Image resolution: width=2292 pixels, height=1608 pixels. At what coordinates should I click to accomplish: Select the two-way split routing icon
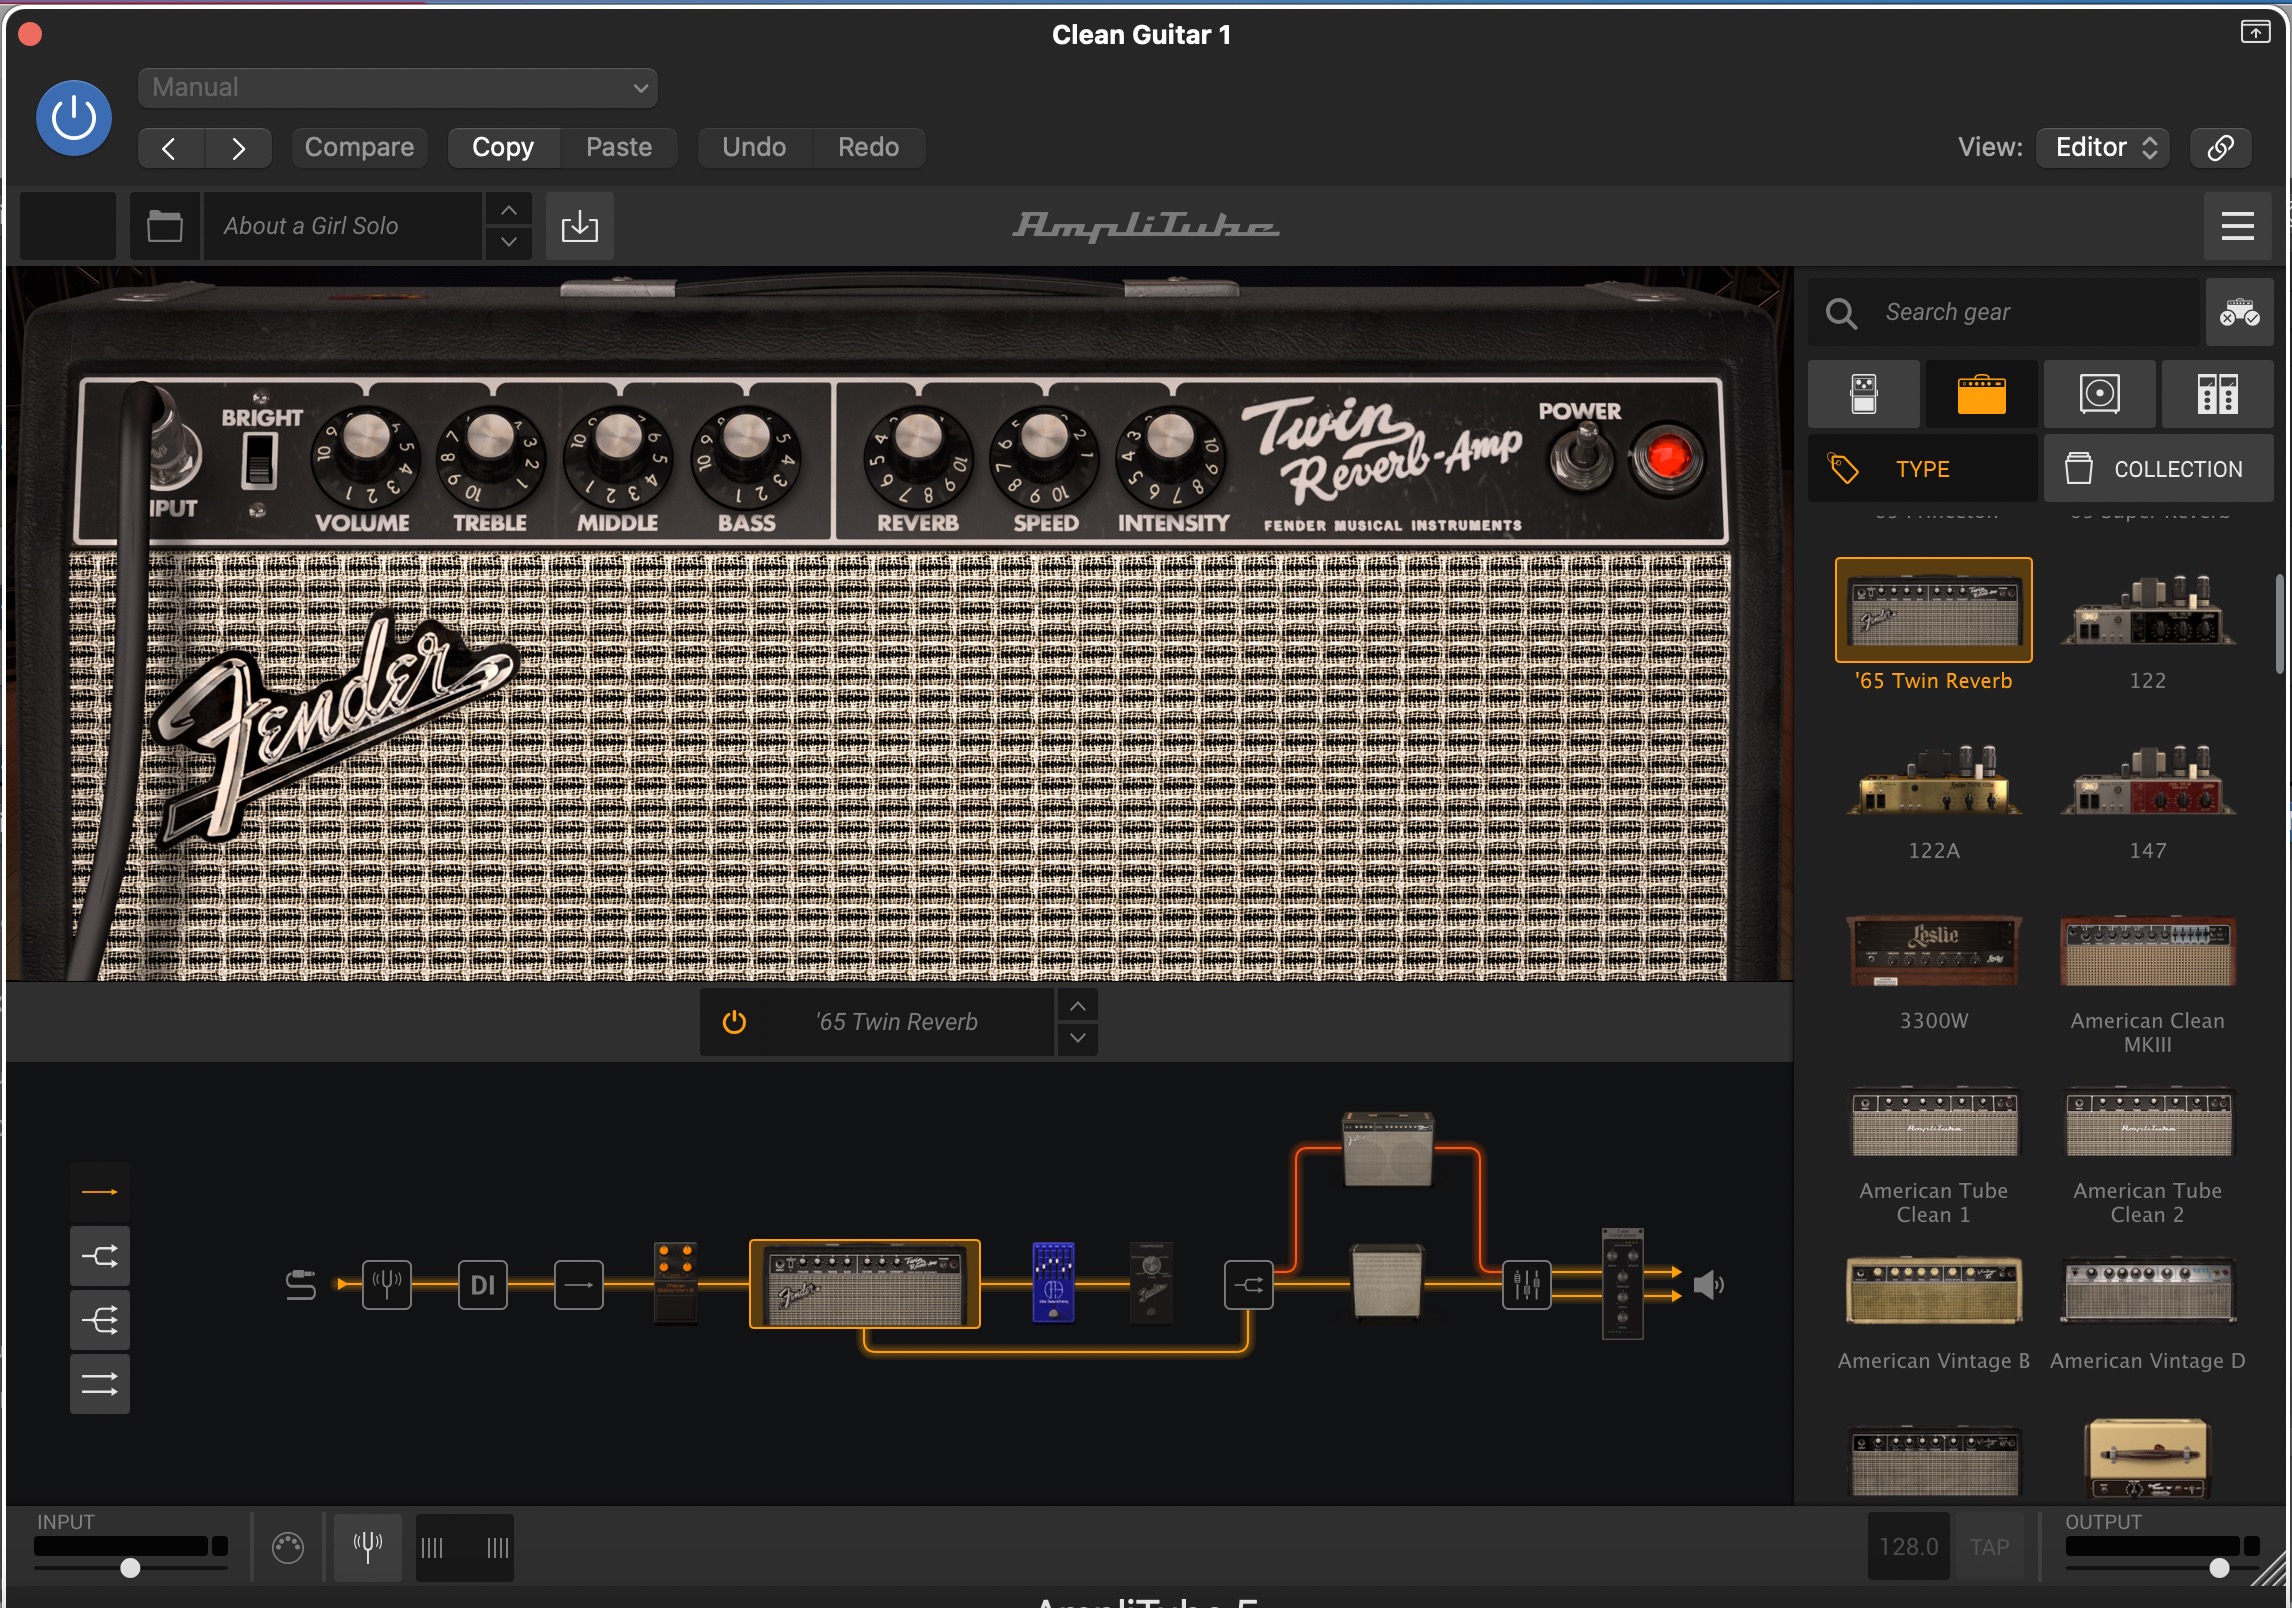[100, 1256]
